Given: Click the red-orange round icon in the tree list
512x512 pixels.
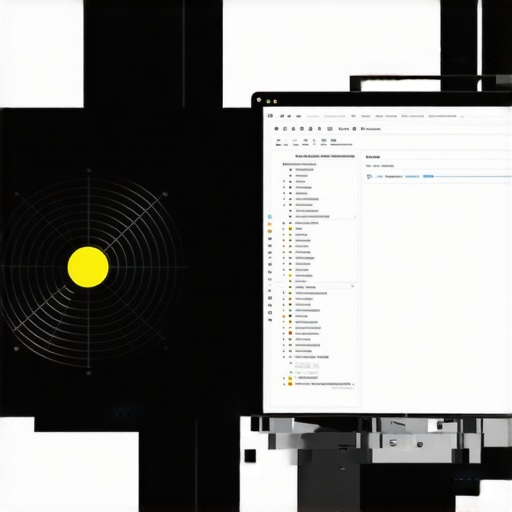Looking at the screenshot, I should pyautogui.click(x=290, y=333).
